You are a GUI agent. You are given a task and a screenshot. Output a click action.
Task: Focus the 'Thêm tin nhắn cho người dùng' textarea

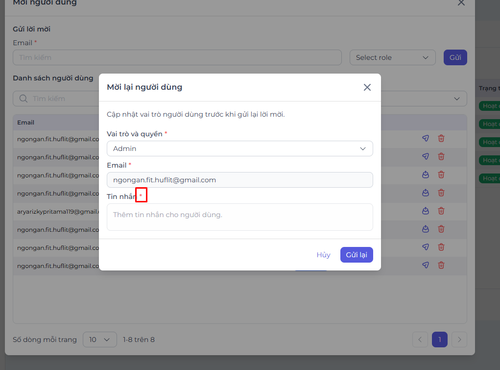(x=240, y=217)
